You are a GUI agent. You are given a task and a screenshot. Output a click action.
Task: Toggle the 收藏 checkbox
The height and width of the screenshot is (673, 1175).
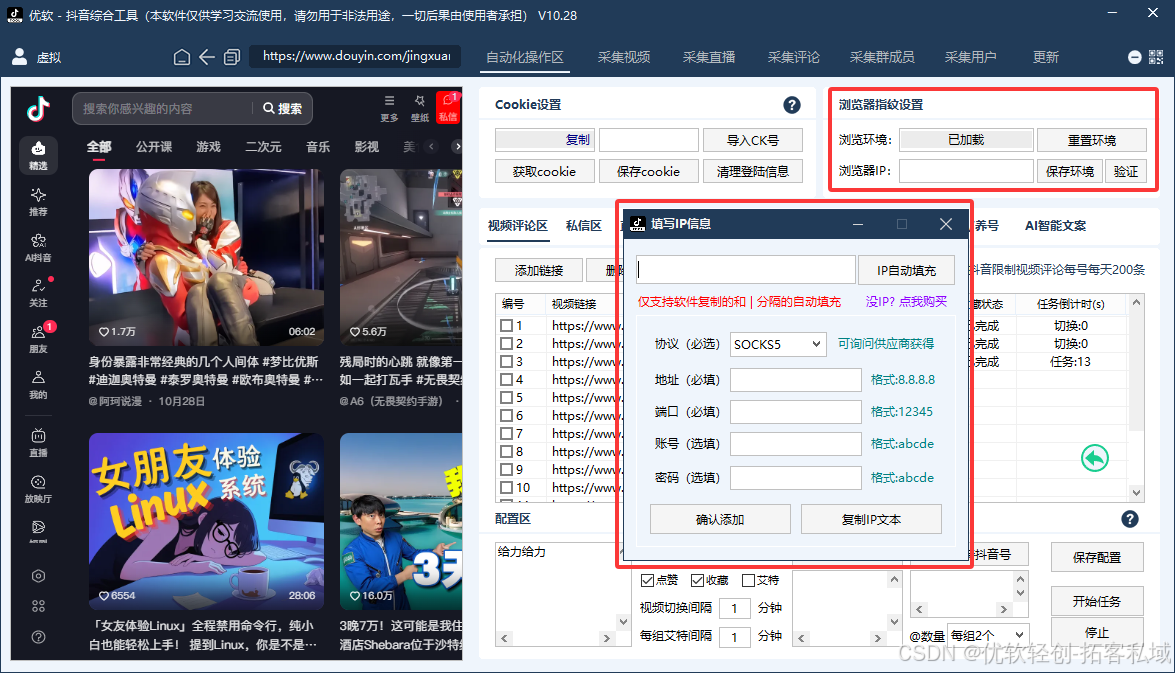697,580
